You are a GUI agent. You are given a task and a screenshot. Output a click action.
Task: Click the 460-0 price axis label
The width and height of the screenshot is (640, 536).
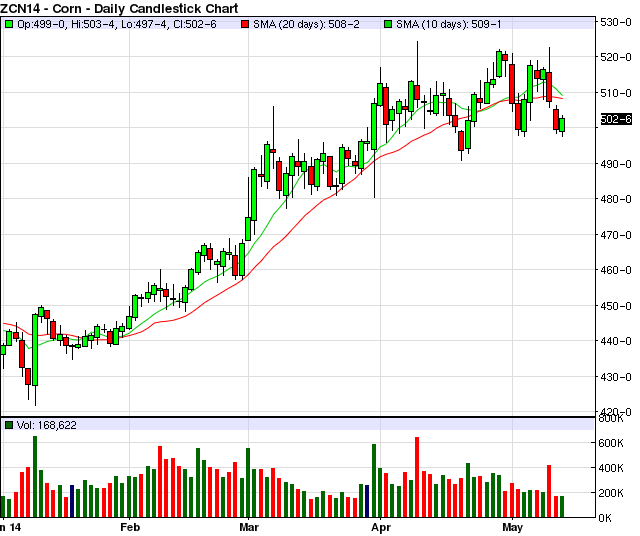[616, 270]
